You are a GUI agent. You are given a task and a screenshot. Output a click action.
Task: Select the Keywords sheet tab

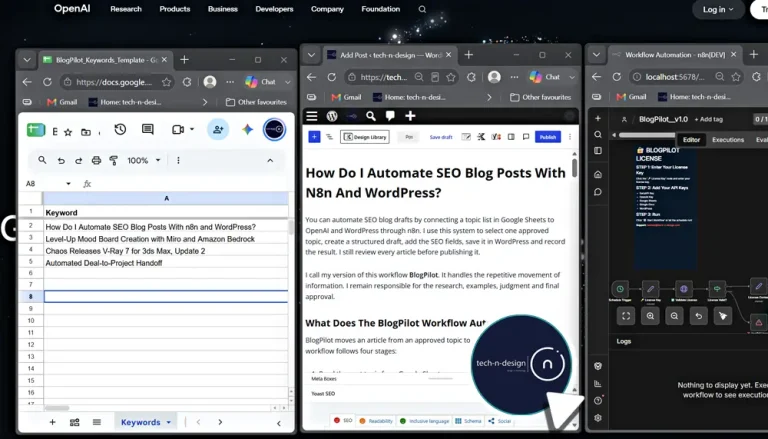[x=141, y=422]
